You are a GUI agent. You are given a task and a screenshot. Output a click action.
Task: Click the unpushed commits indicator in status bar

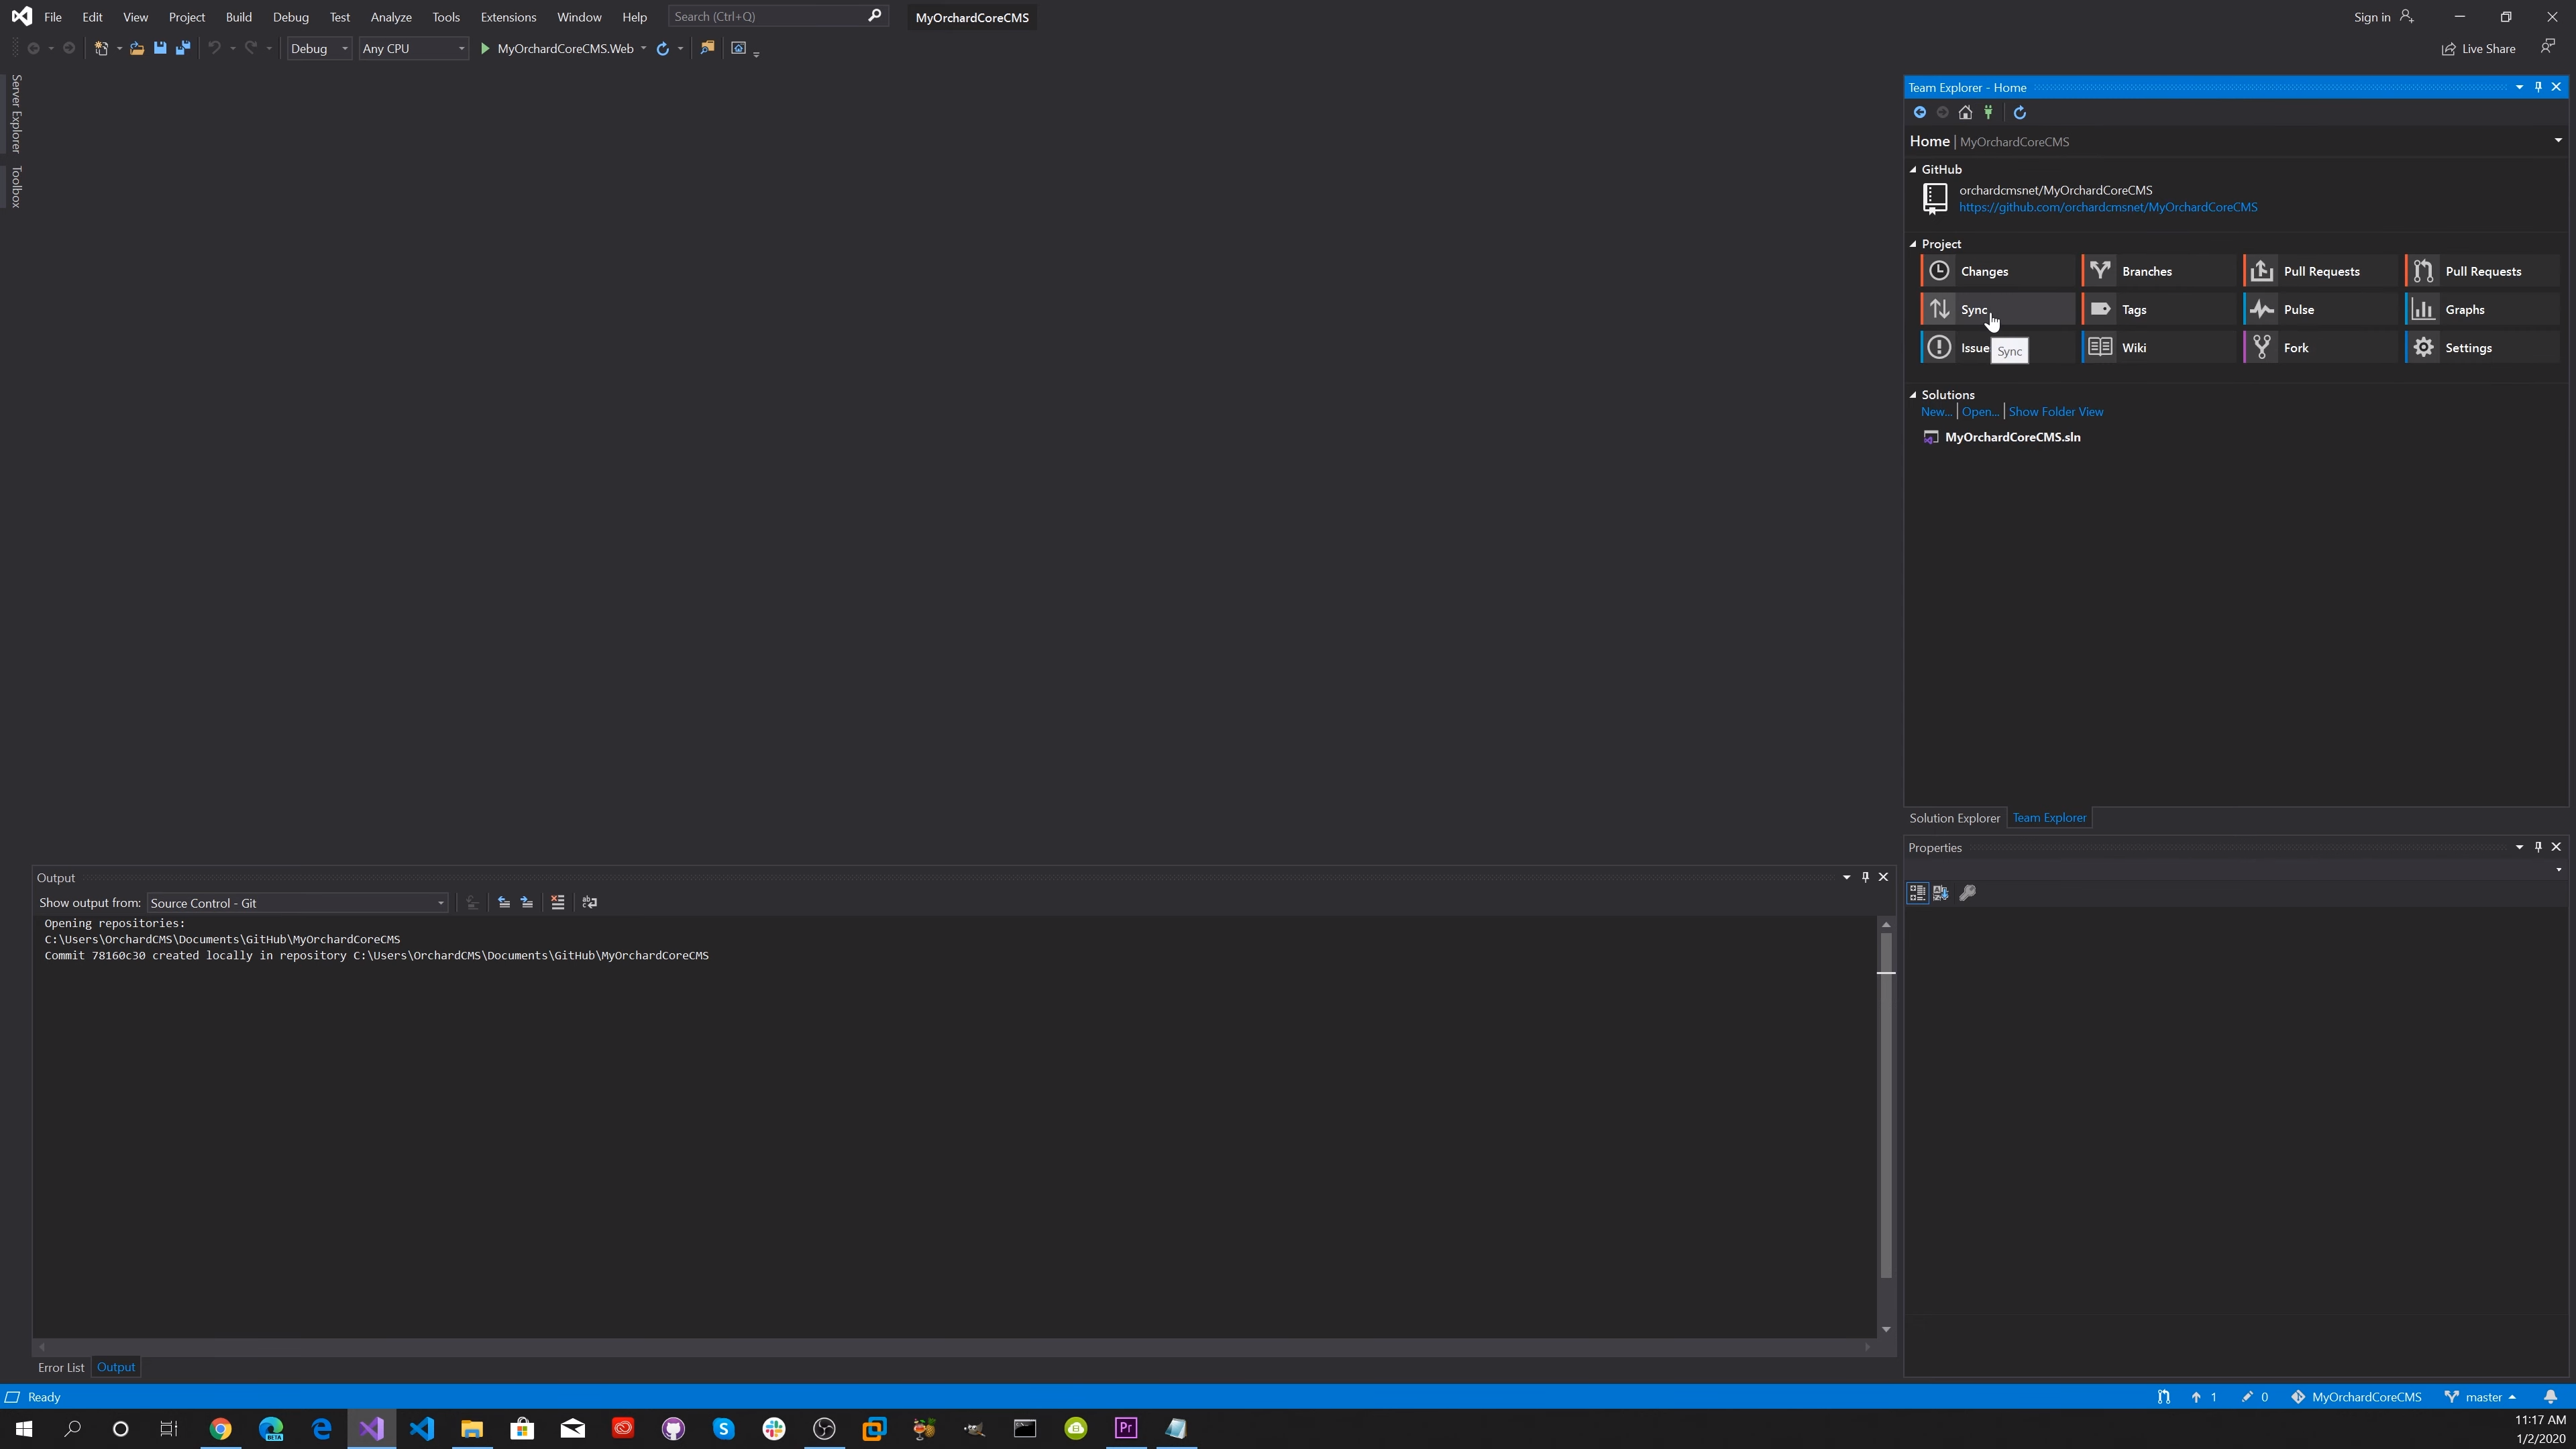(2204, 1397)
